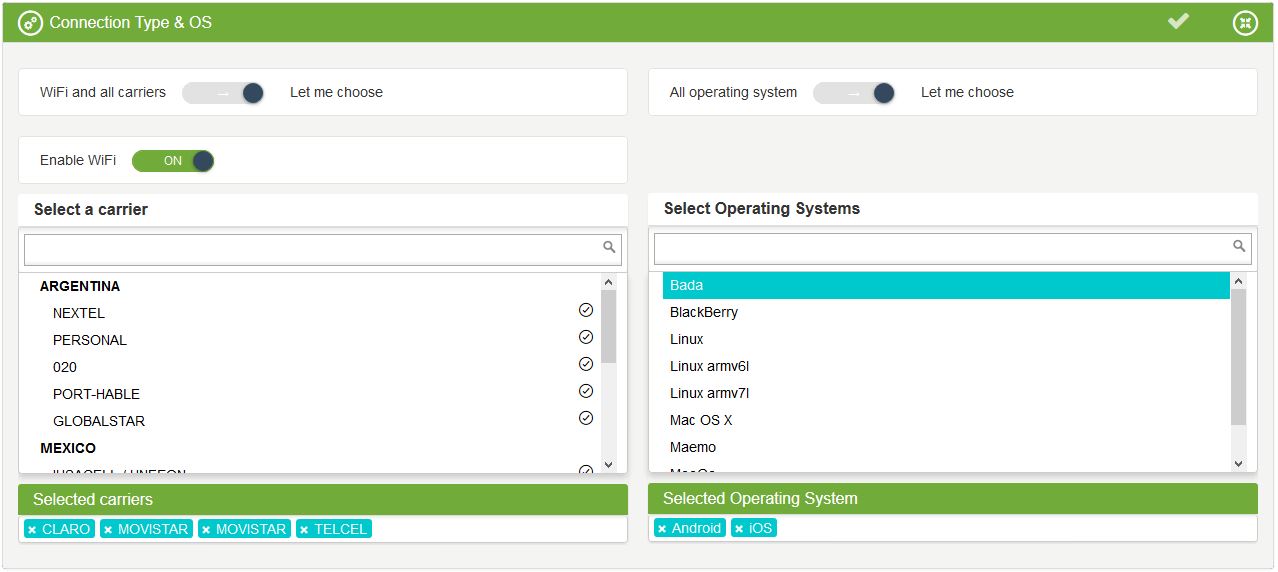1278x572 pixels.
Task: Click operating systems list scrollbar up arrow
Action: tap(1238, 282)
